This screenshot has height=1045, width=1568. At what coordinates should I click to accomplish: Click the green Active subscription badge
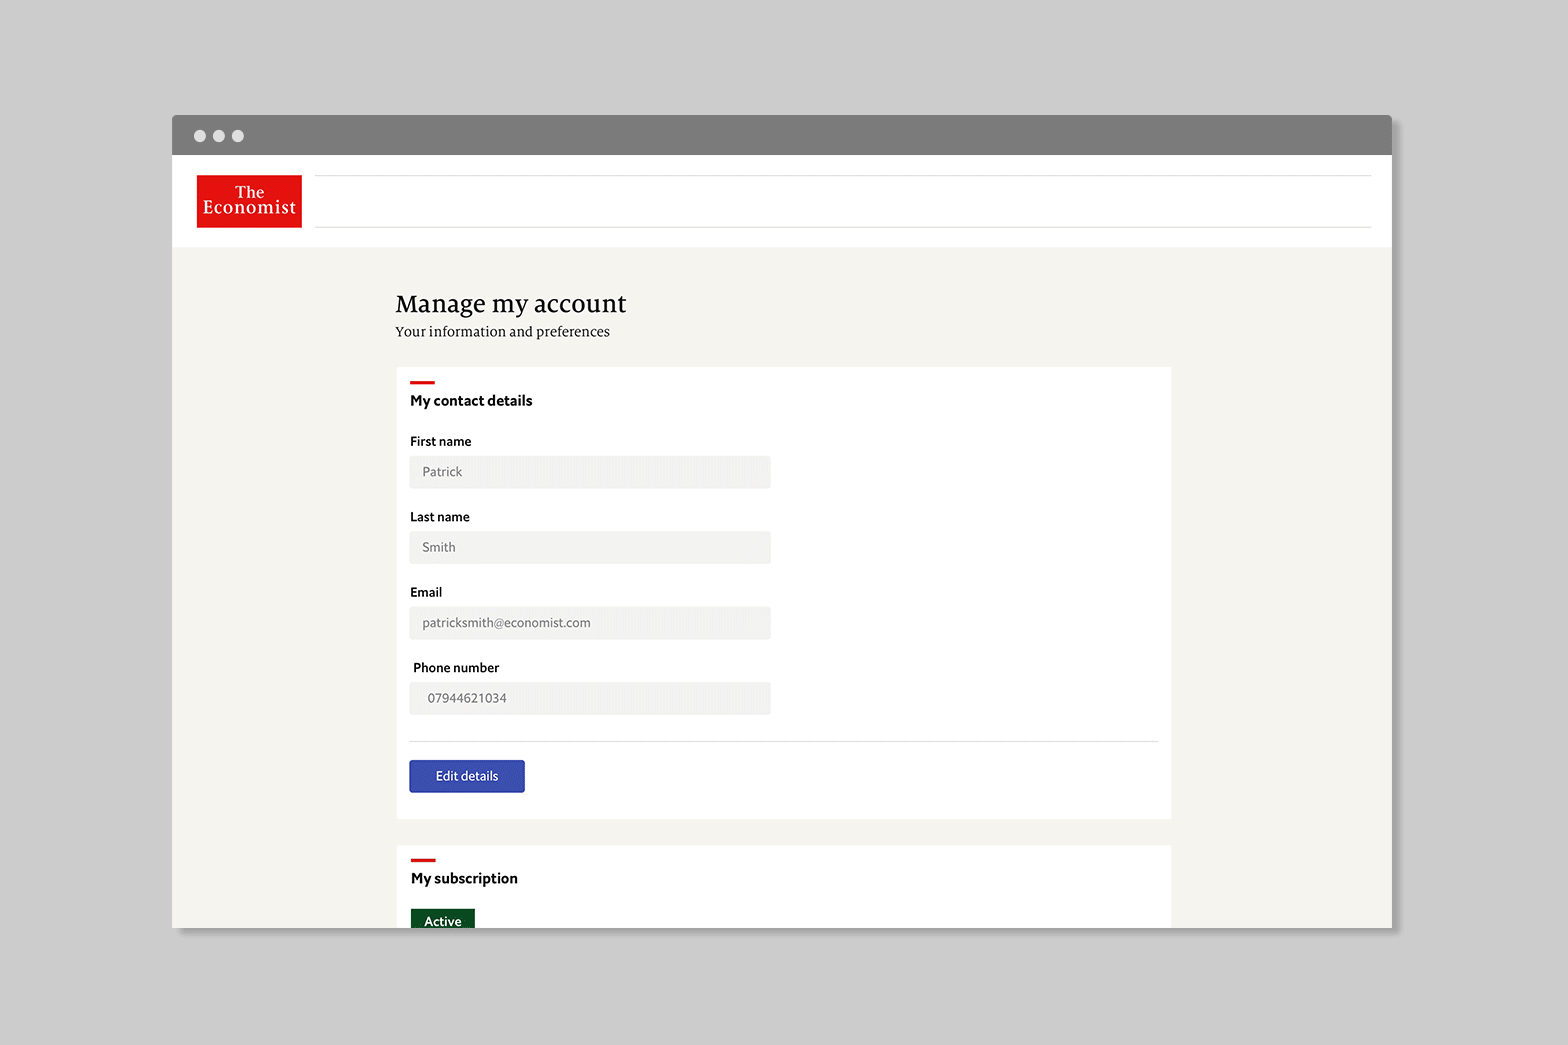click(x=442, y=919)
